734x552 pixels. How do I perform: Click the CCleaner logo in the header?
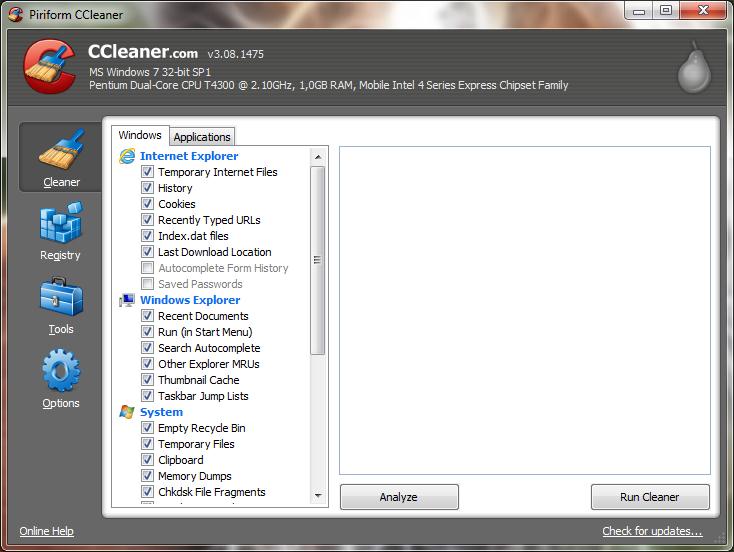pos(50,66)
